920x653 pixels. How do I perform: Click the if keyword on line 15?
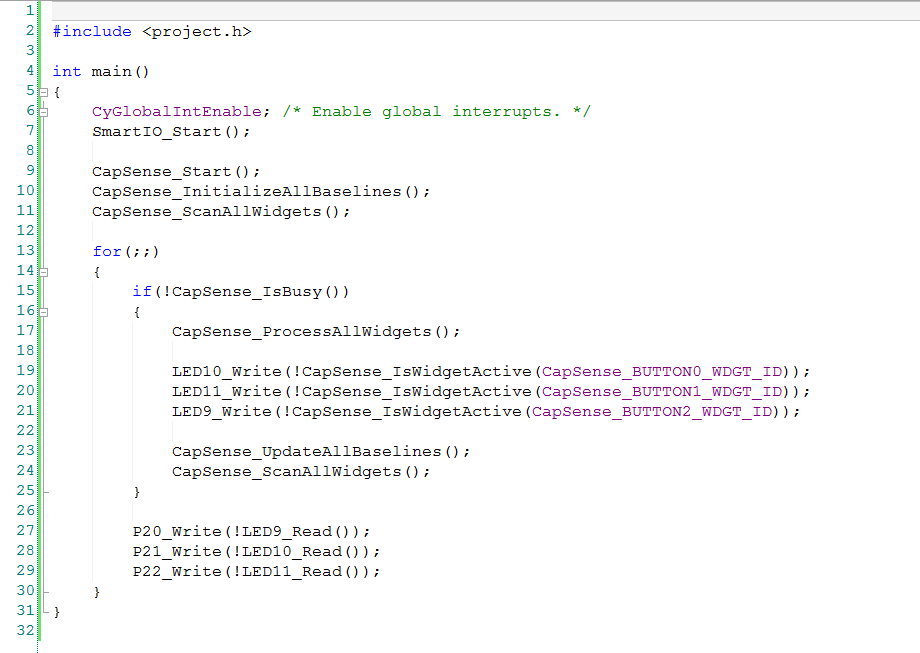pos(142,291)
